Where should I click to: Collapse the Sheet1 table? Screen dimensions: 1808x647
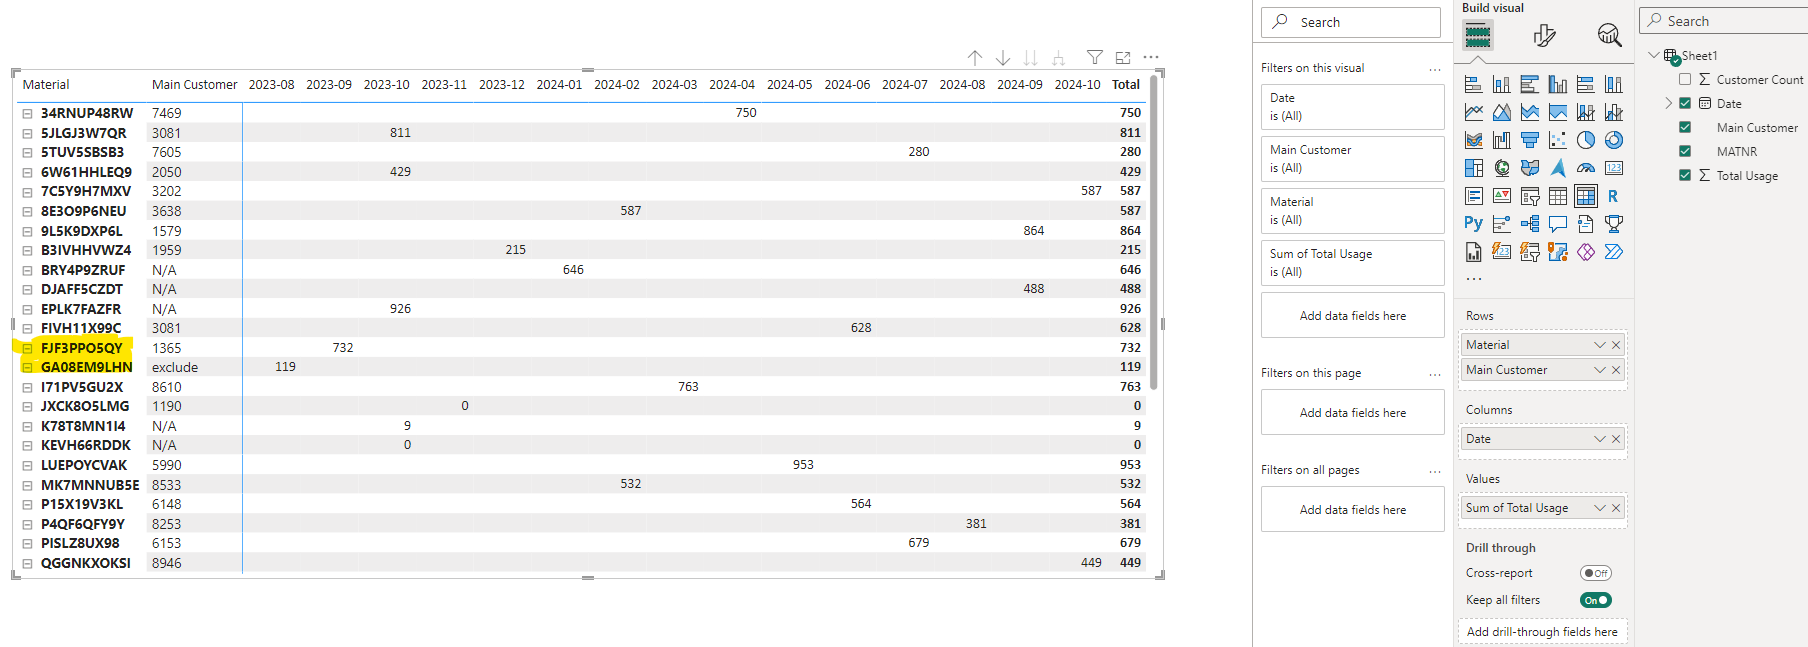pos(1654,55)
